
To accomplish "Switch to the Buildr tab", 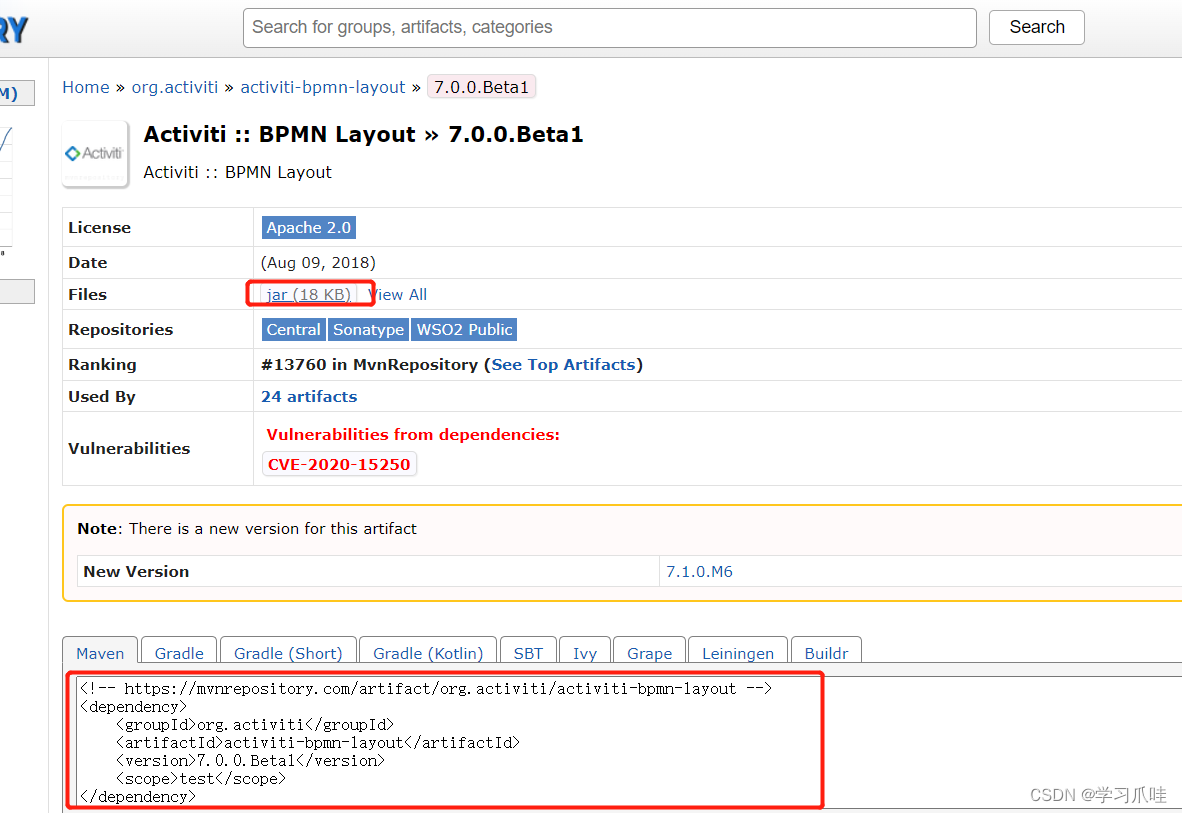I will click(x=826, y=653).
